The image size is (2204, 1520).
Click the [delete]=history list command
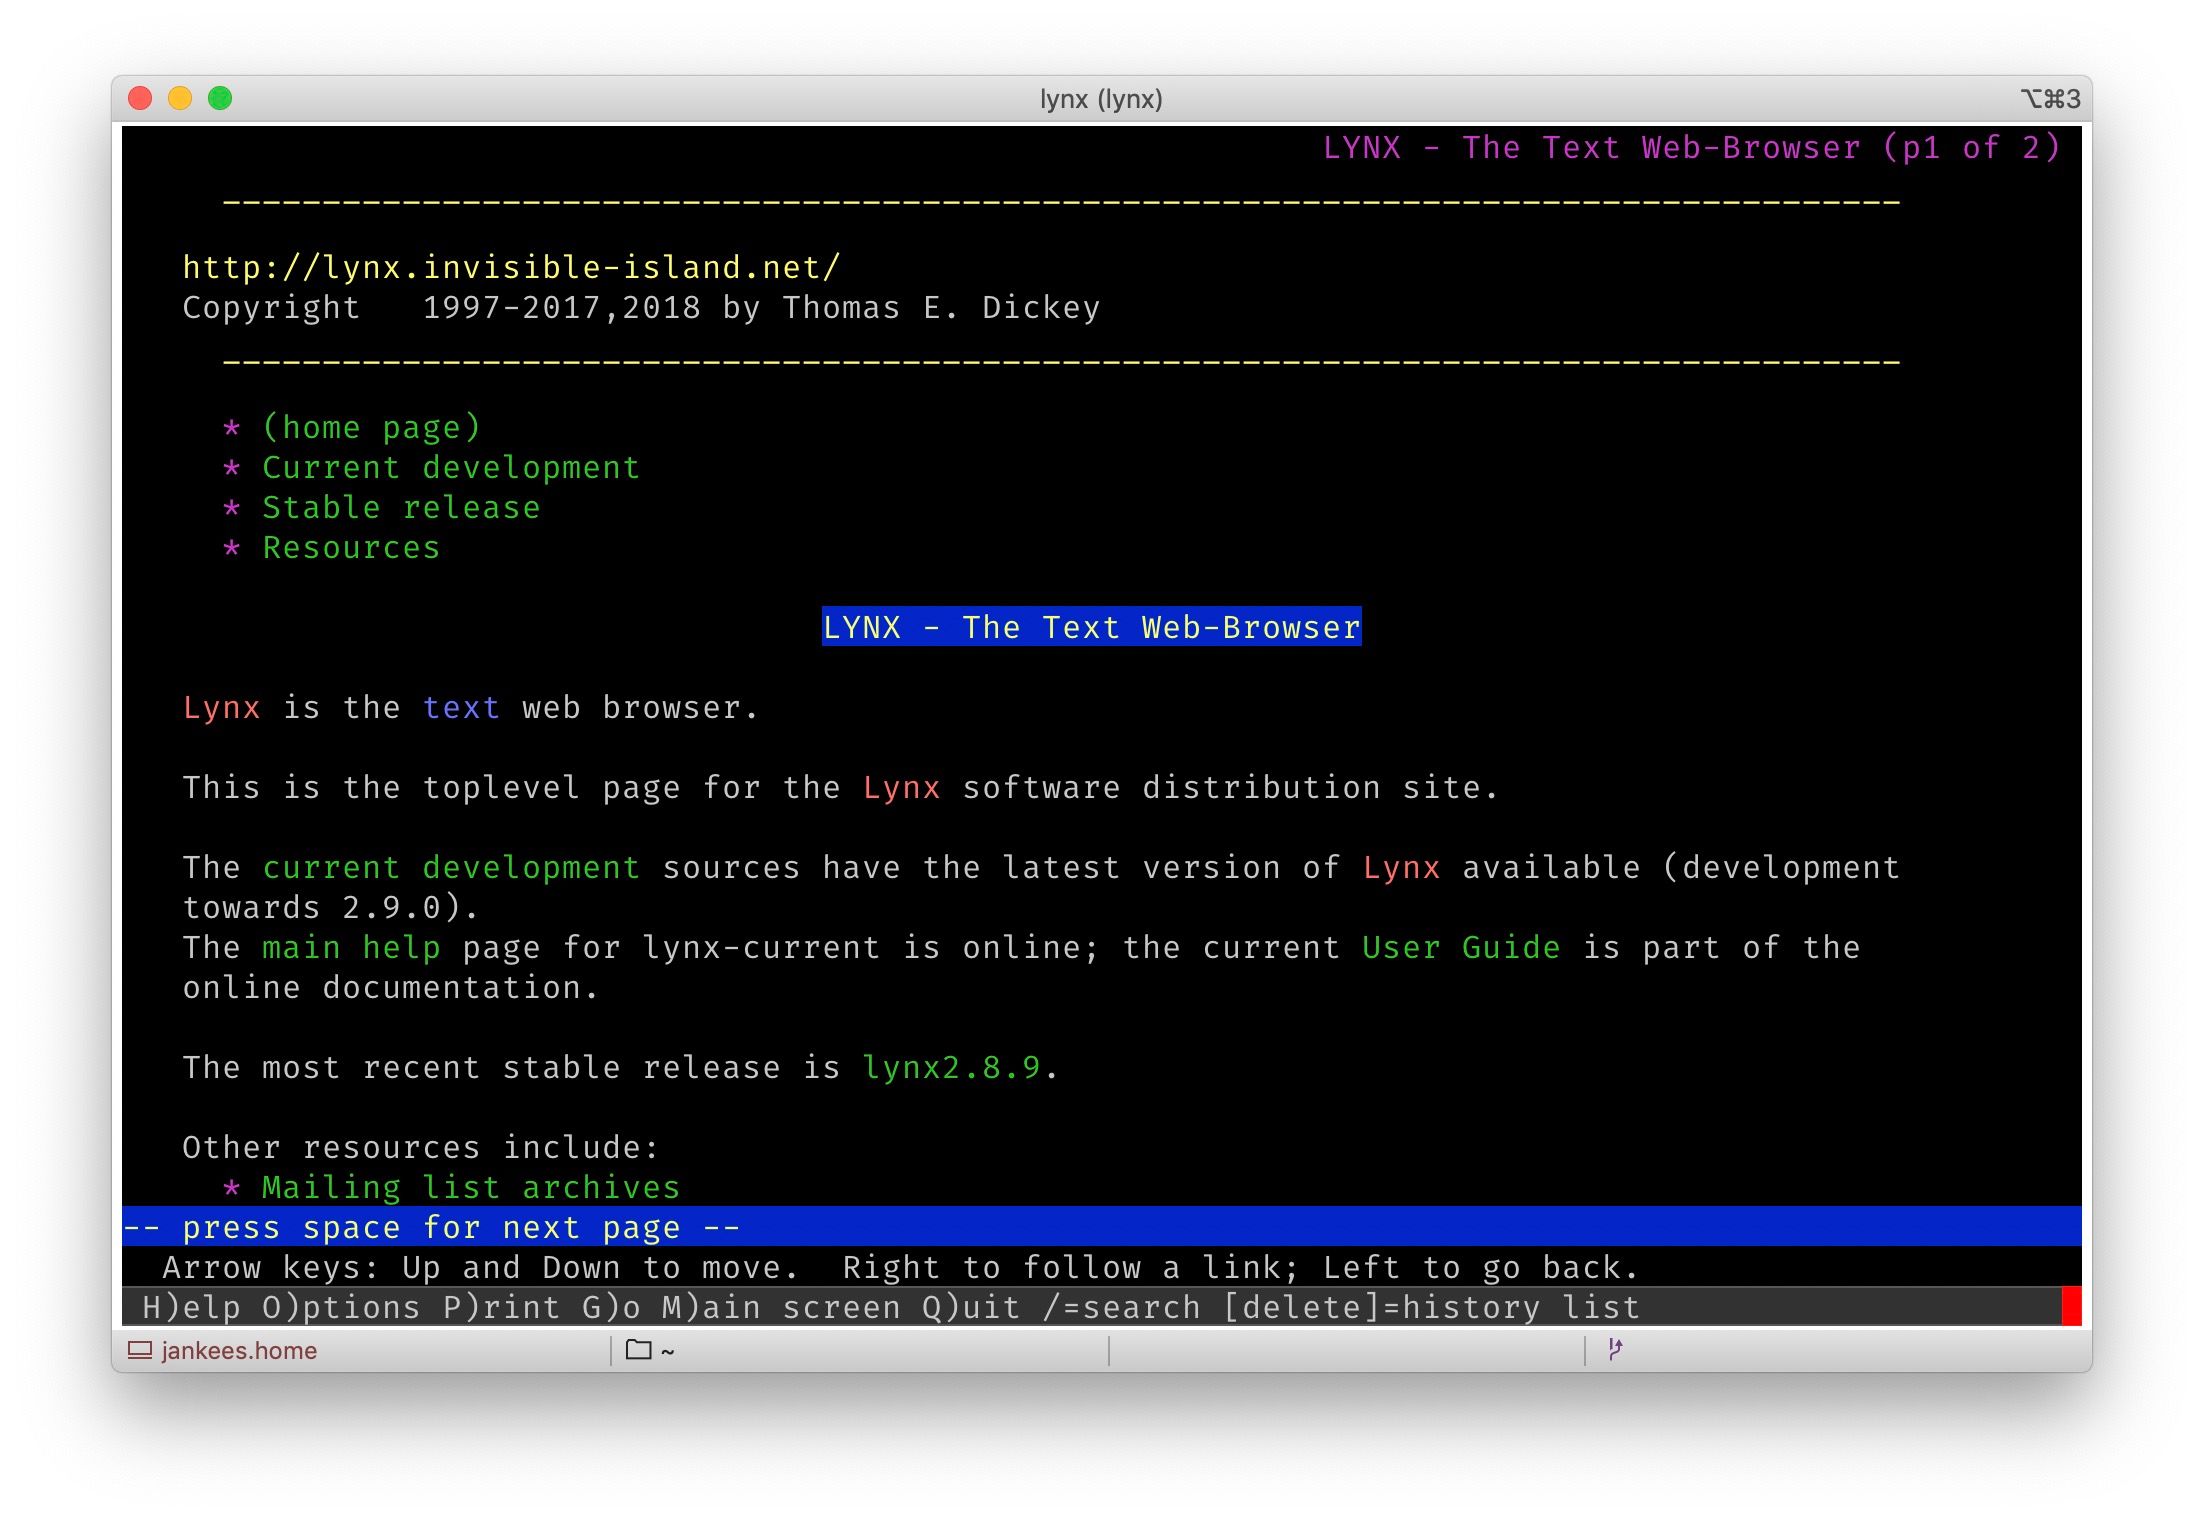pyautogui.click(x=1431, y=1308)
